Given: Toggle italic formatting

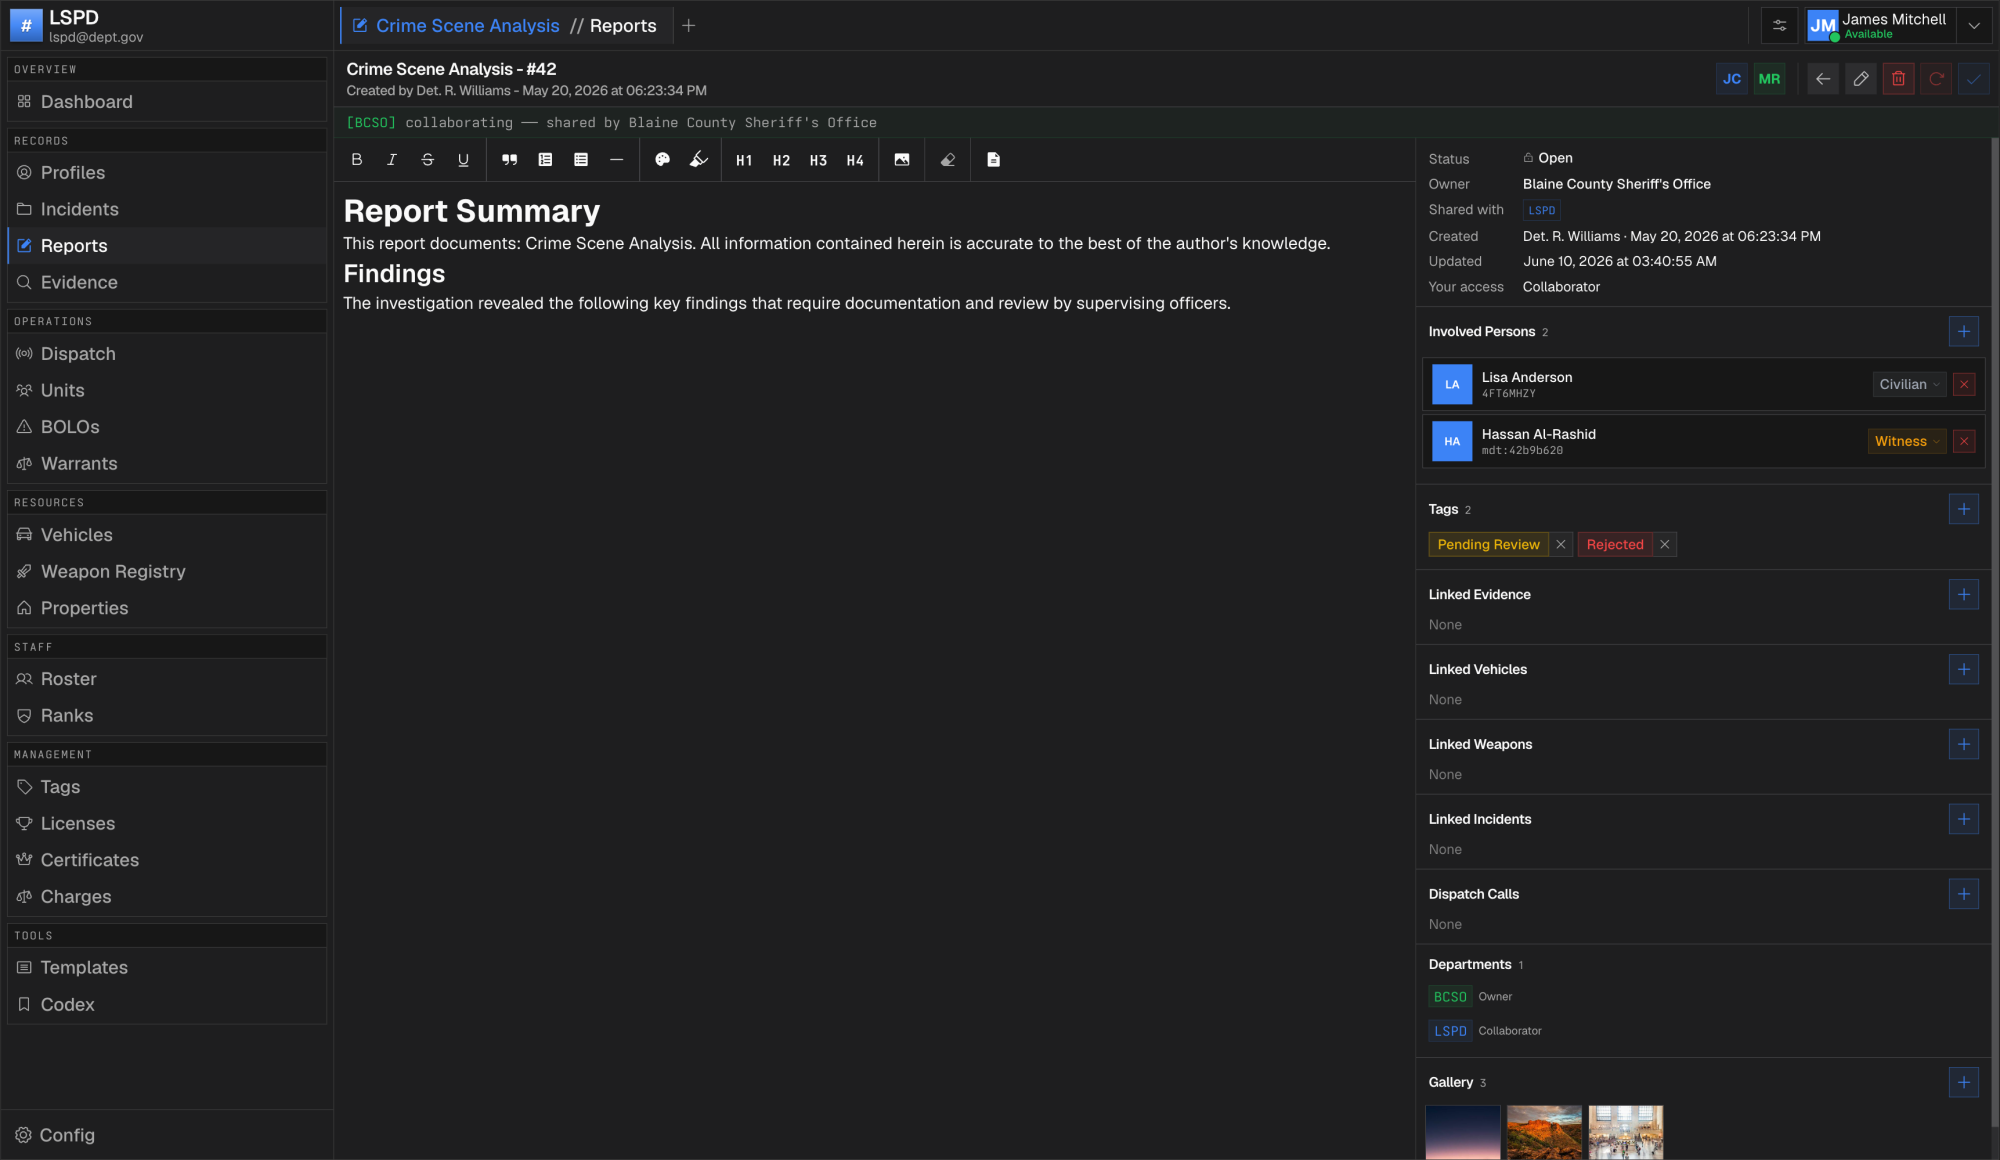Looking at the screenshot, I should tap(392, 160).
